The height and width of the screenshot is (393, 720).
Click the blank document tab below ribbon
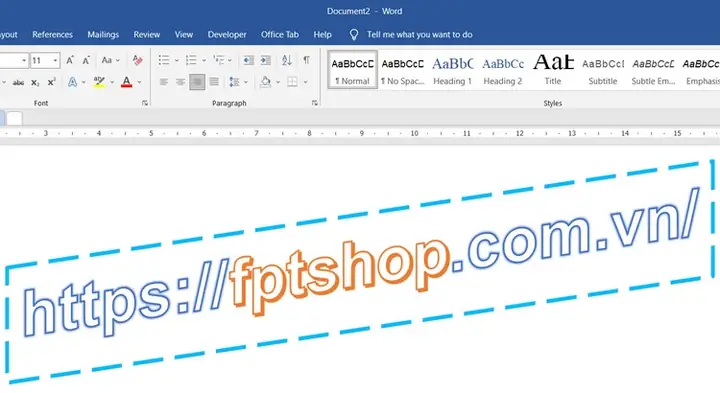[14, 118]
